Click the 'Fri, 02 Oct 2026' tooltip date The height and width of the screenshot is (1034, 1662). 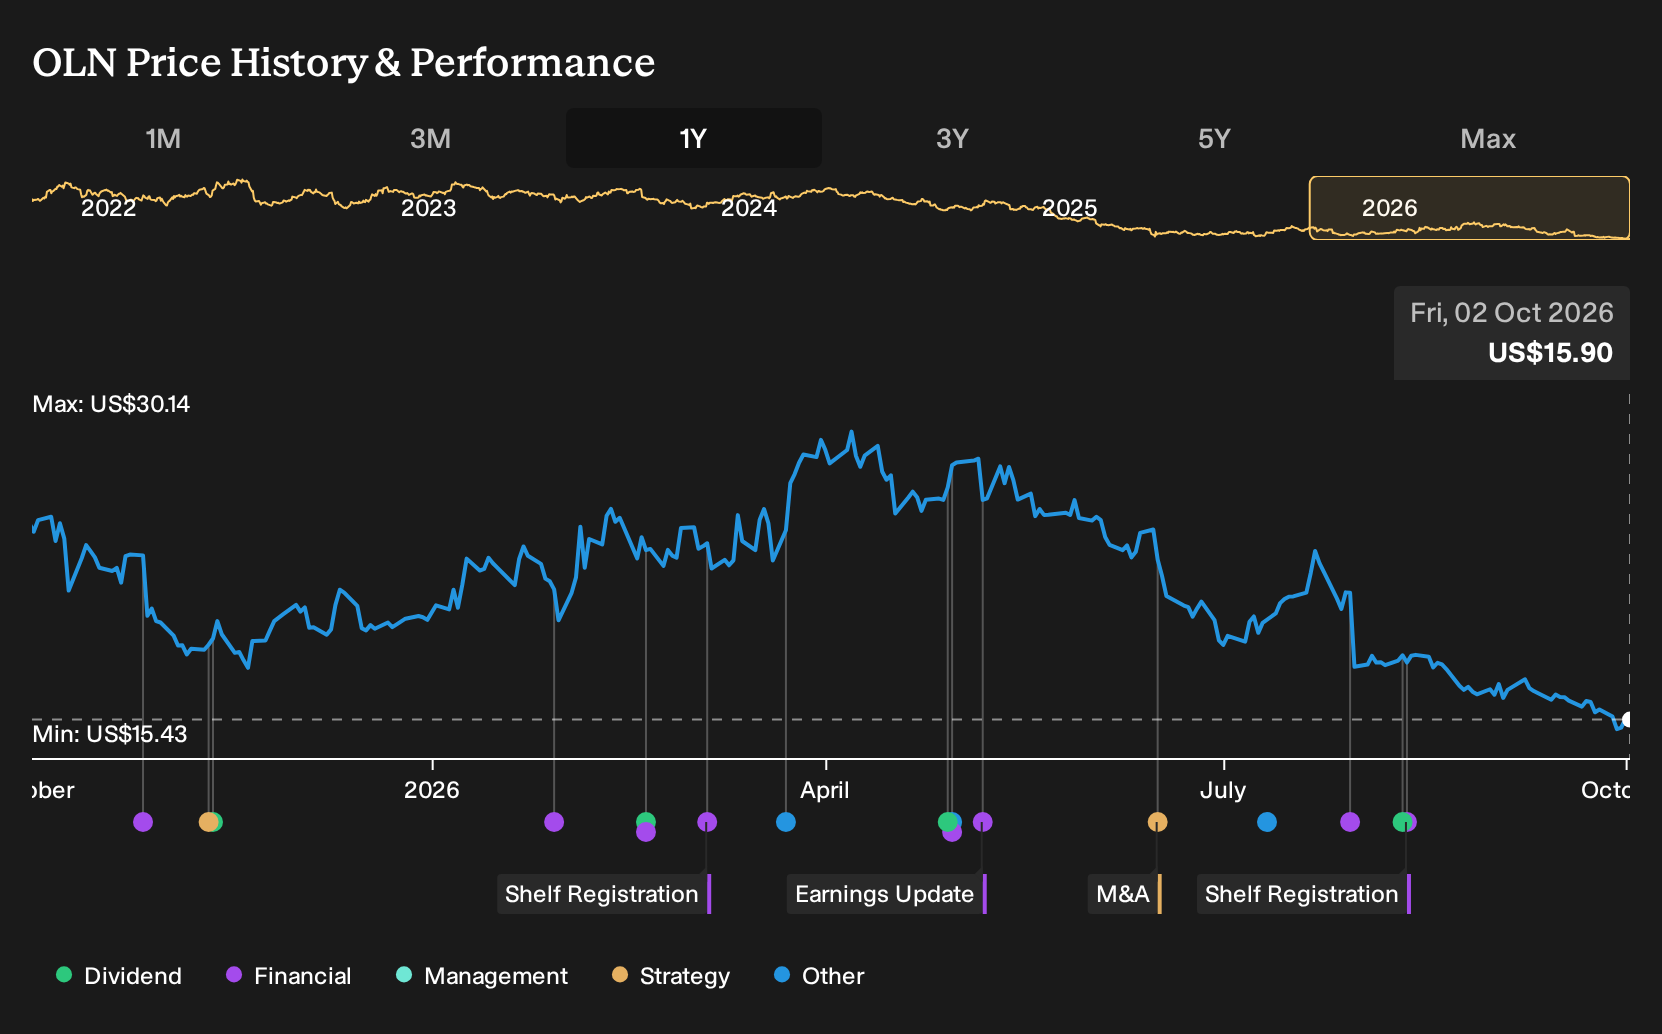tap(1512, 313)
